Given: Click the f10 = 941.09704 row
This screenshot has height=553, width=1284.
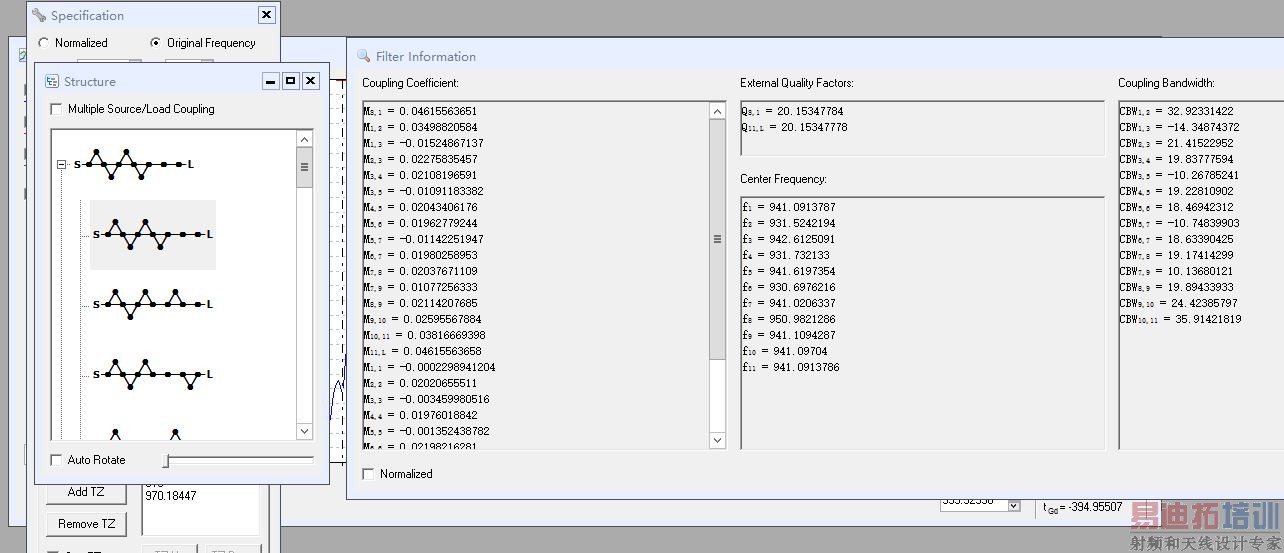Looking at the screenshot, I should click(784, 351).
